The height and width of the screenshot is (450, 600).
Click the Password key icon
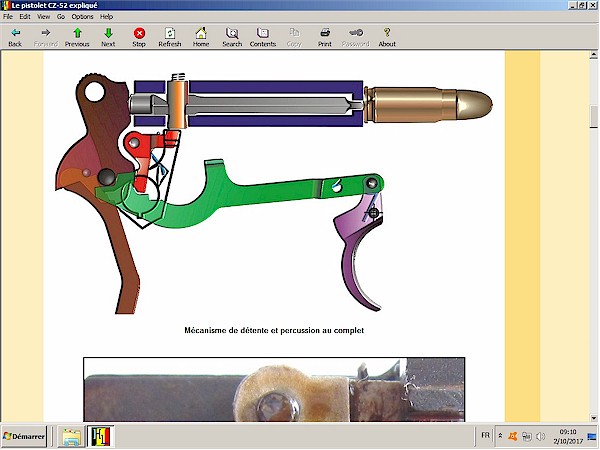tap(355, 37)
